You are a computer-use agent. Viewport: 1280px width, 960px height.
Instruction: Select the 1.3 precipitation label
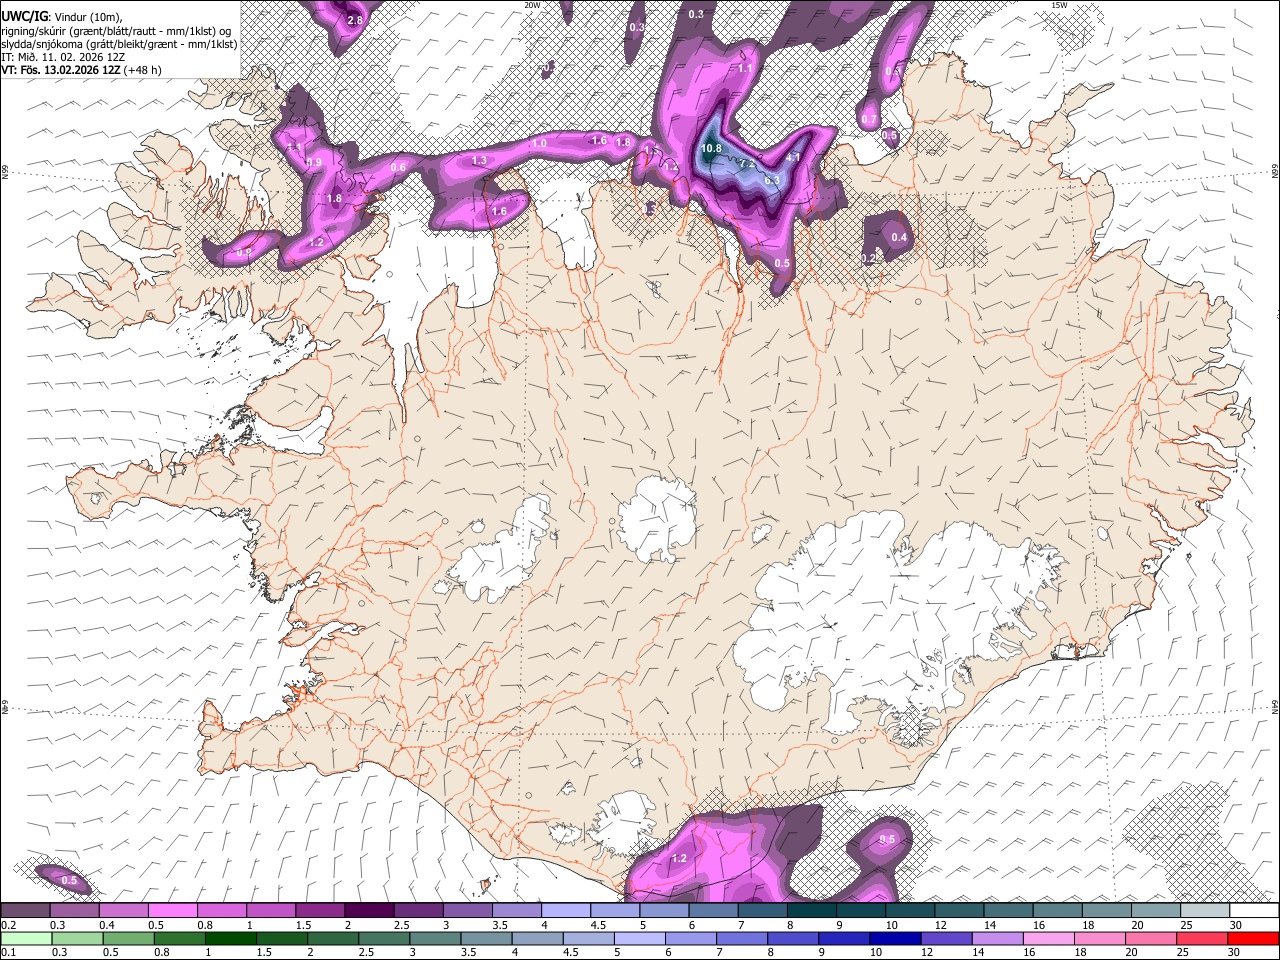tap(479, 160)
